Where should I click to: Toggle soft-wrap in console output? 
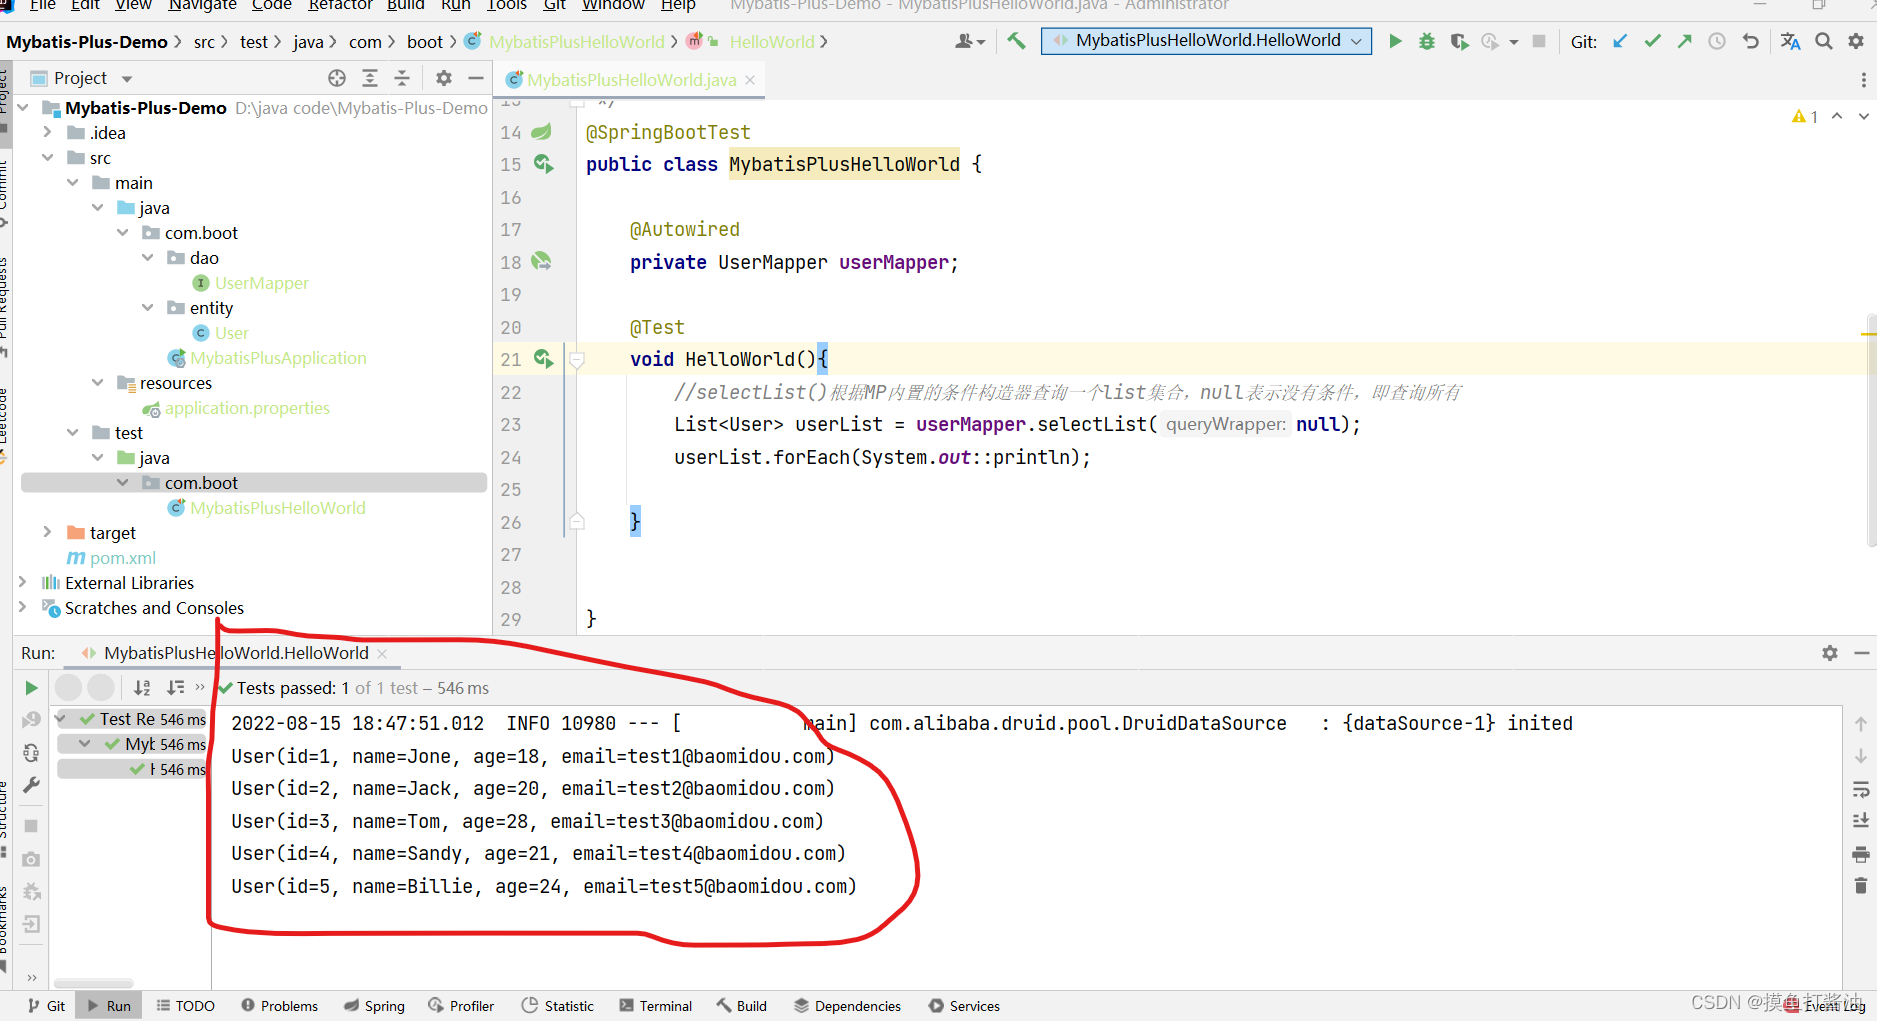click(x=1860, y=789)
